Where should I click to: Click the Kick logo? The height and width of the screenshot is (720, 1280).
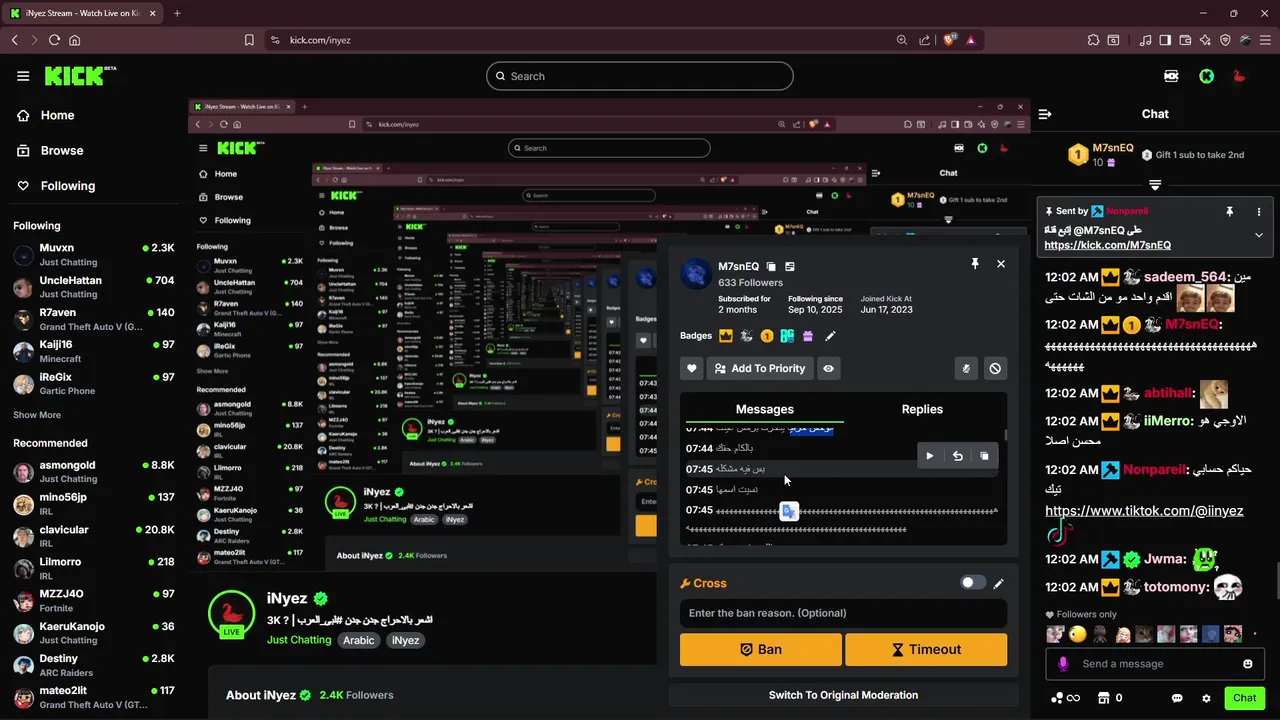coord(80,76)
